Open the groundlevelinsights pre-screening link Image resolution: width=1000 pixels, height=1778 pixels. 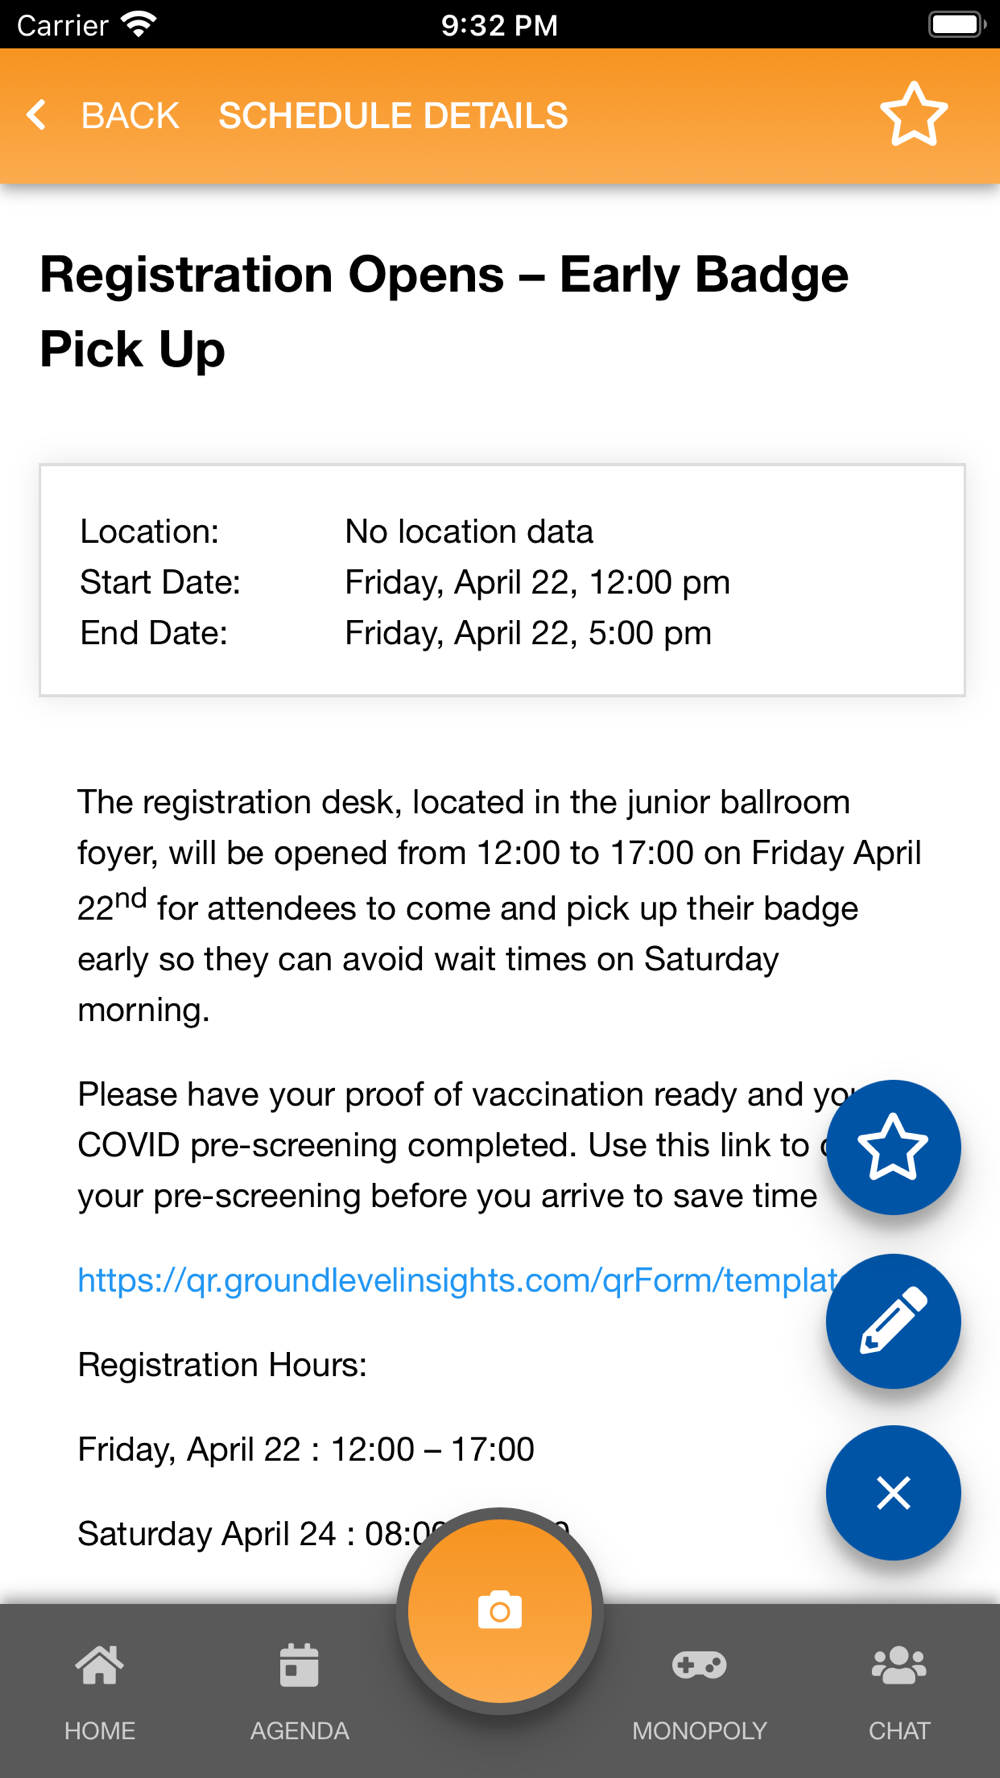[x=455, y=1280]
